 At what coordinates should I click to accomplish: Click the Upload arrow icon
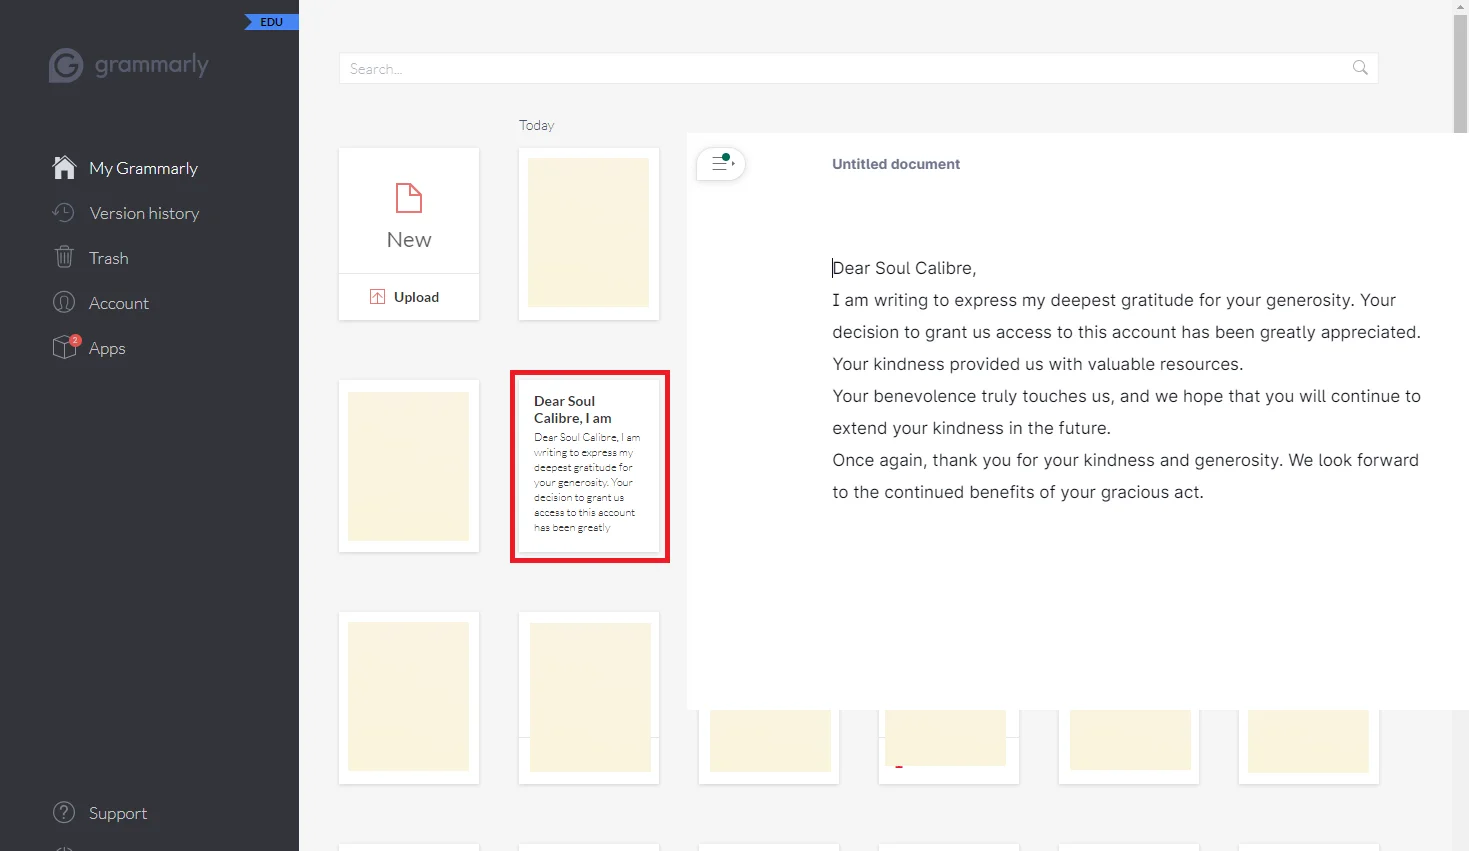[x=377, y=297]
